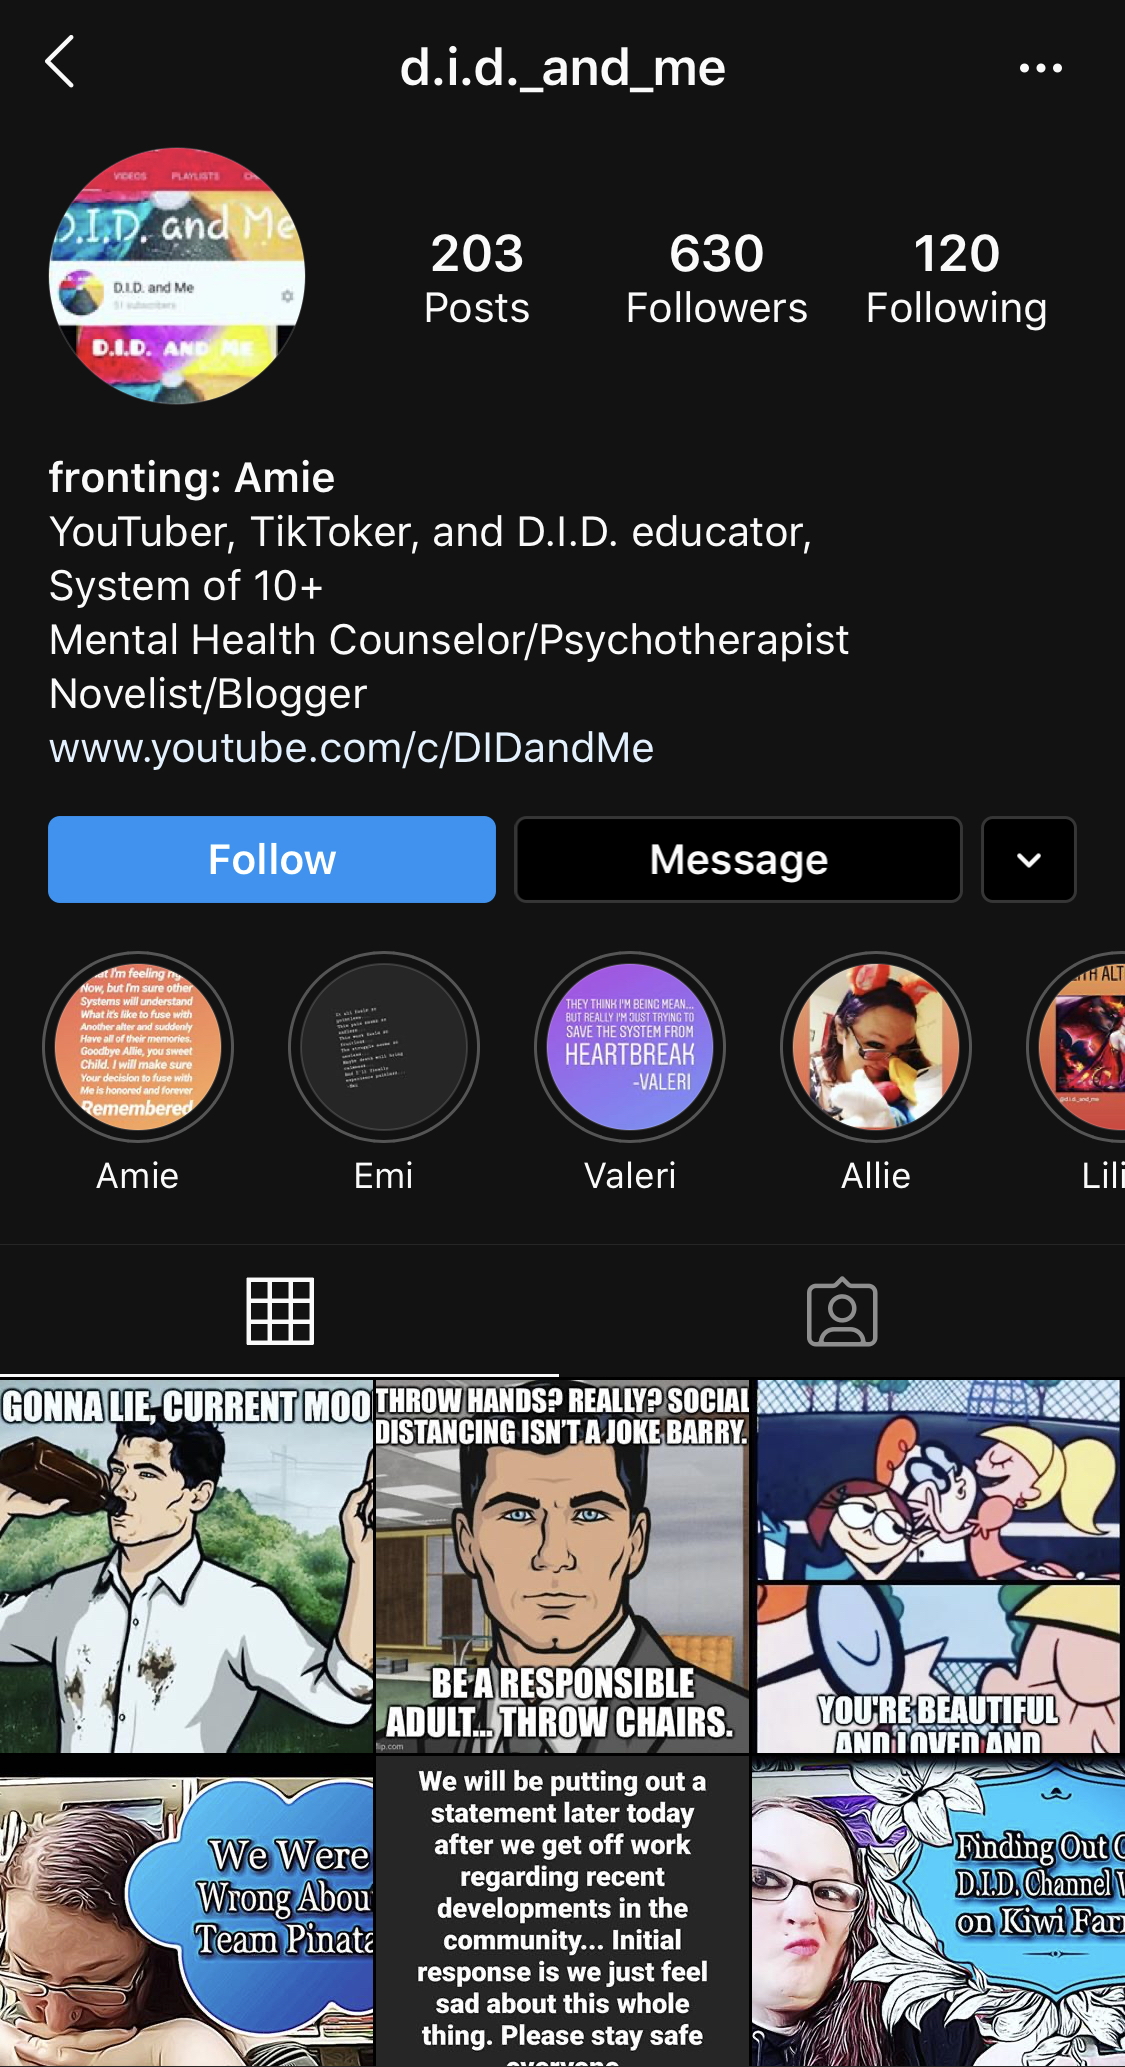Screen dimensions: 1125x2067
Task: Expand suggested accounts with chevron button
Action: click(1029, 860)
